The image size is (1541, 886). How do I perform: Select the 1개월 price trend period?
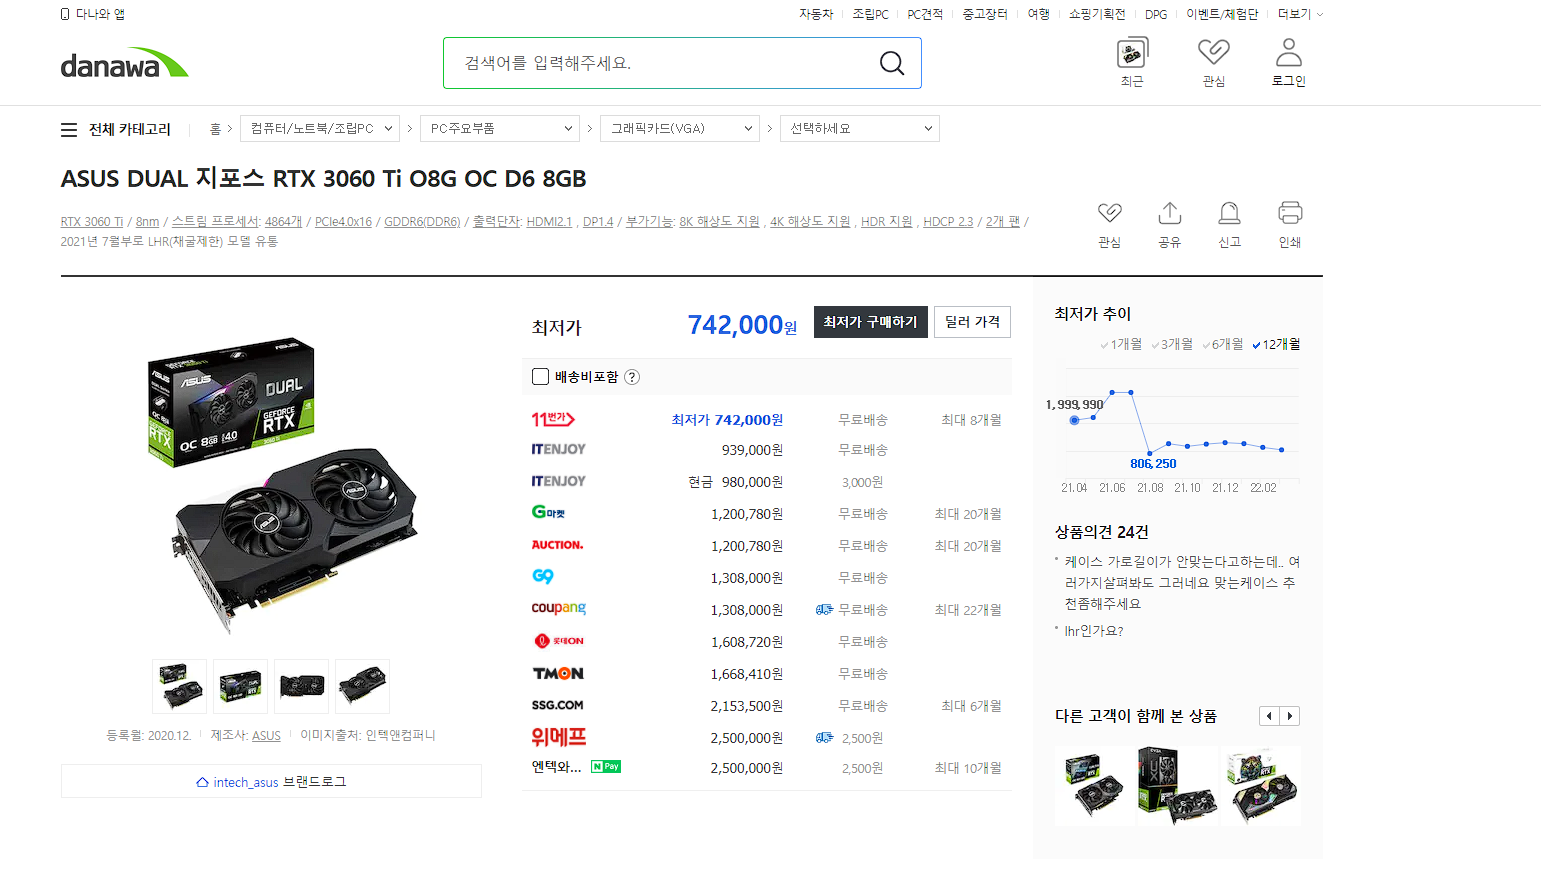(1121, 344)
